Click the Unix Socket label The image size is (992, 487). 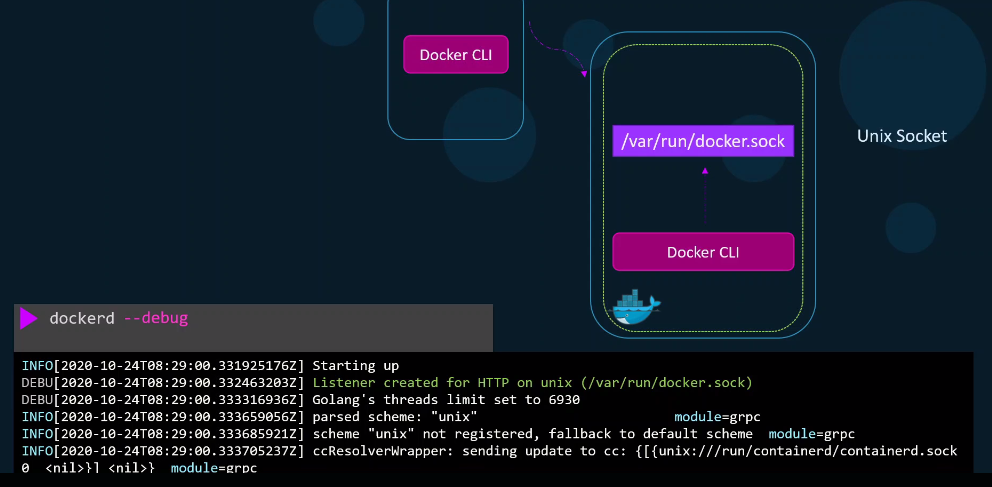tap(902, 136)
